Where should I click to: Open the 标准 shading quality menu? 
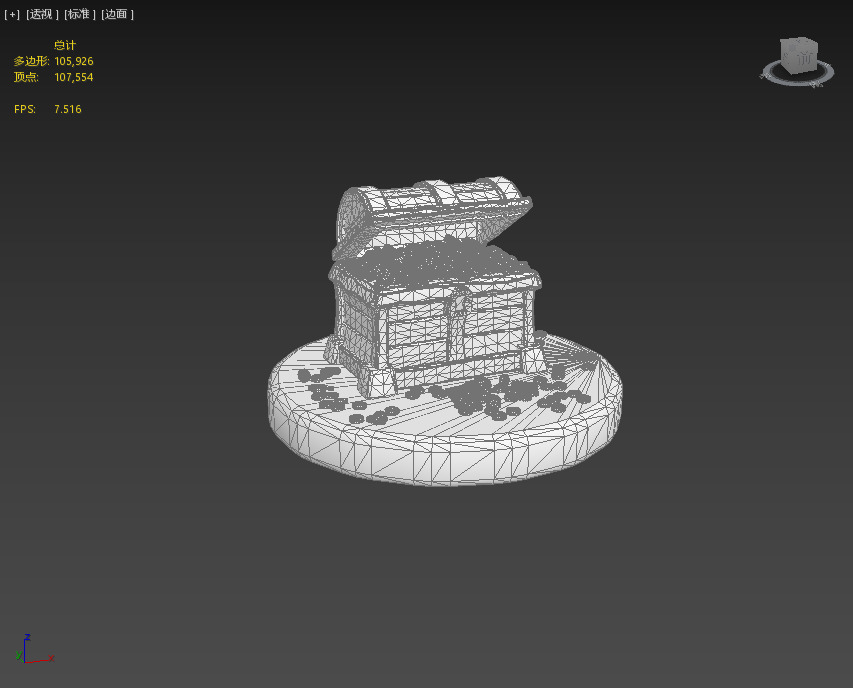pos(79,15)
